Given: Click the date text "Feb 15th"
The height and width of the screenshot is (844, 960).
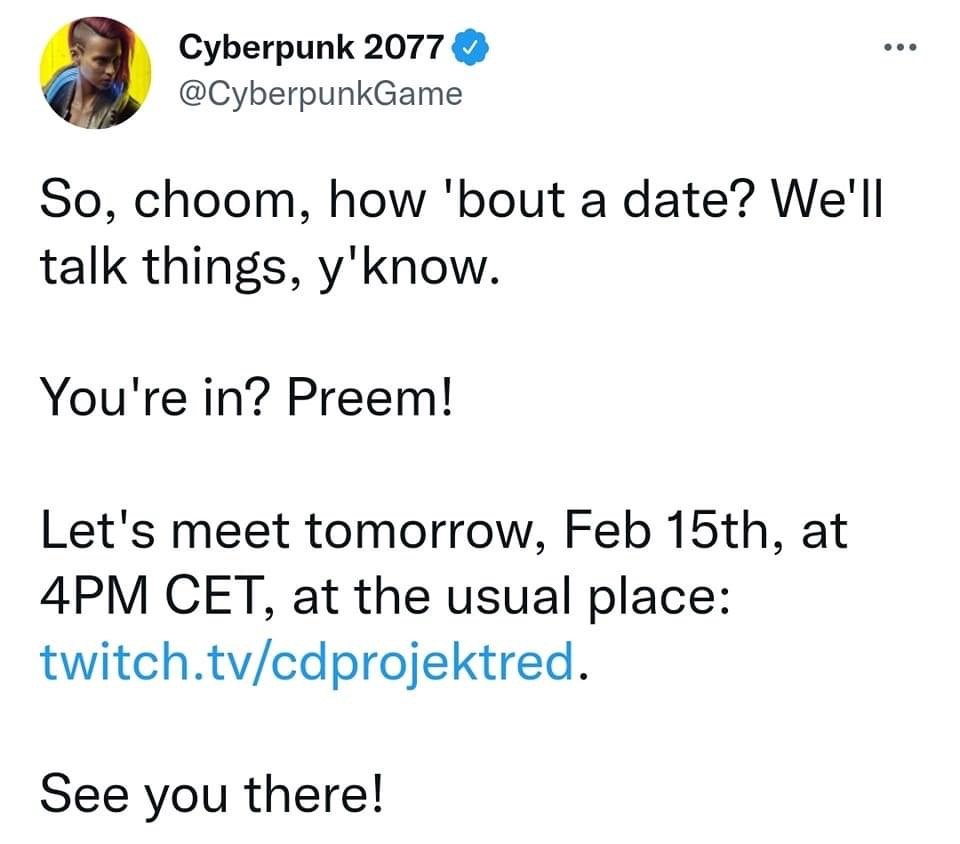Looking at the screenshot, I should pyautogui.click(x=666, y=530).
